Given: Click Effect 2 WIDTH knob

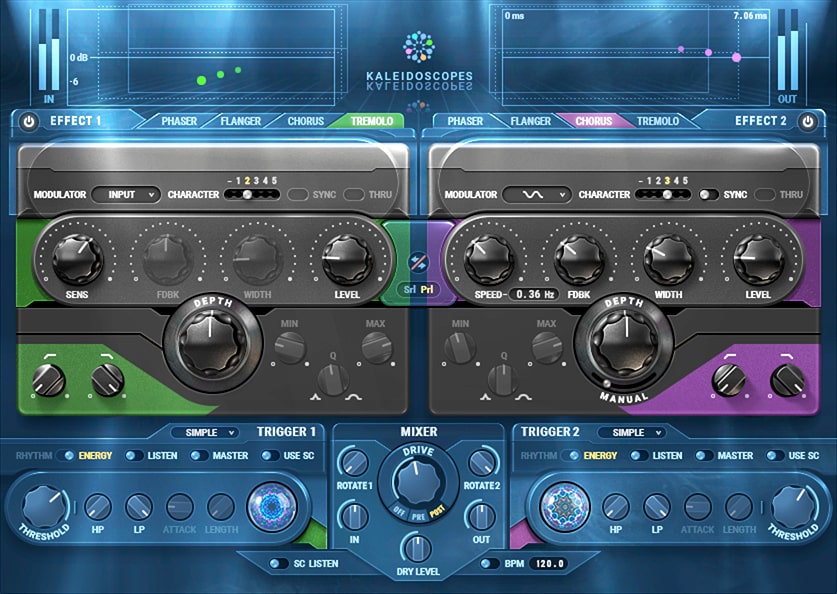Looking at the screenshot, I should [668, 259].
